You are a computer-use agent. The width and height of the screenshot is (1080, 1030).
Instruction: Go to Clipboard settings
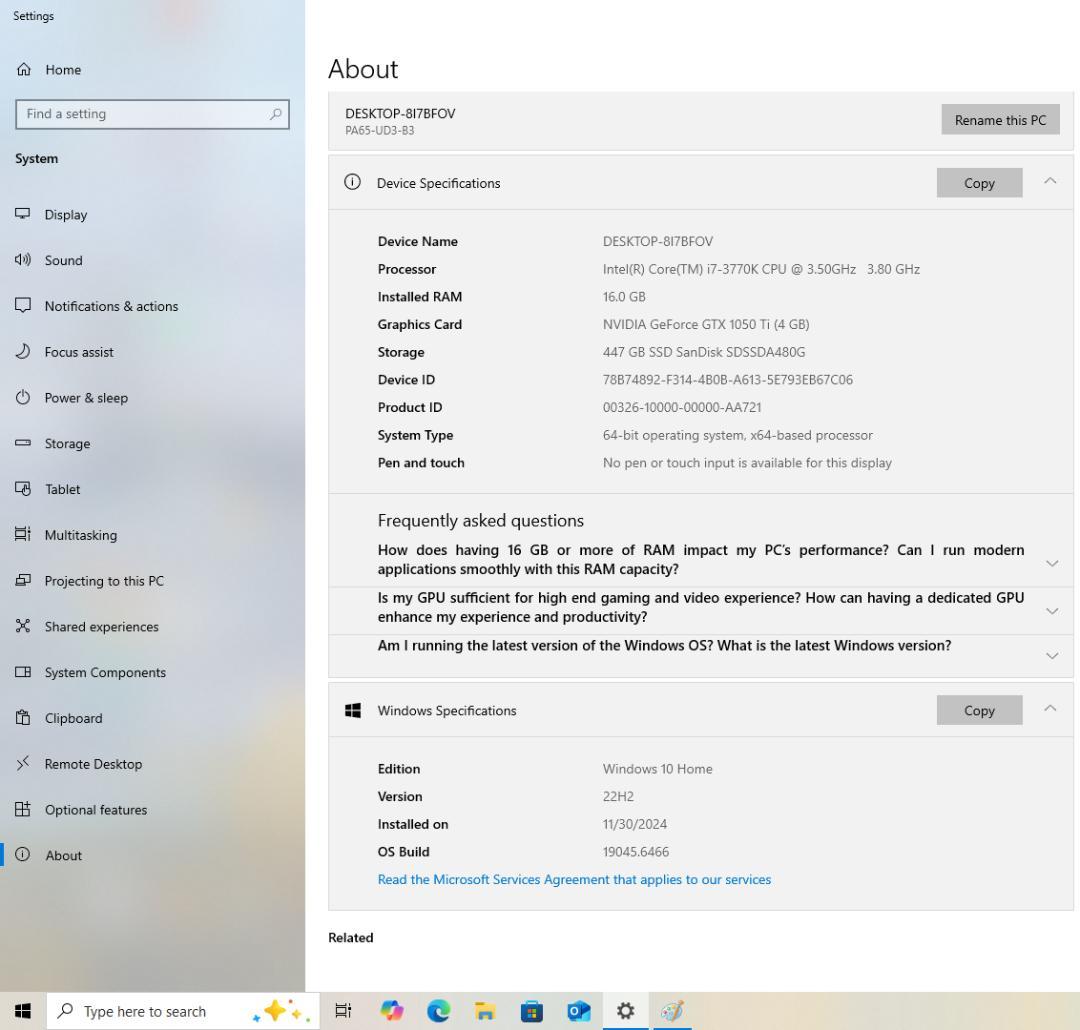[x=73, y=718]
